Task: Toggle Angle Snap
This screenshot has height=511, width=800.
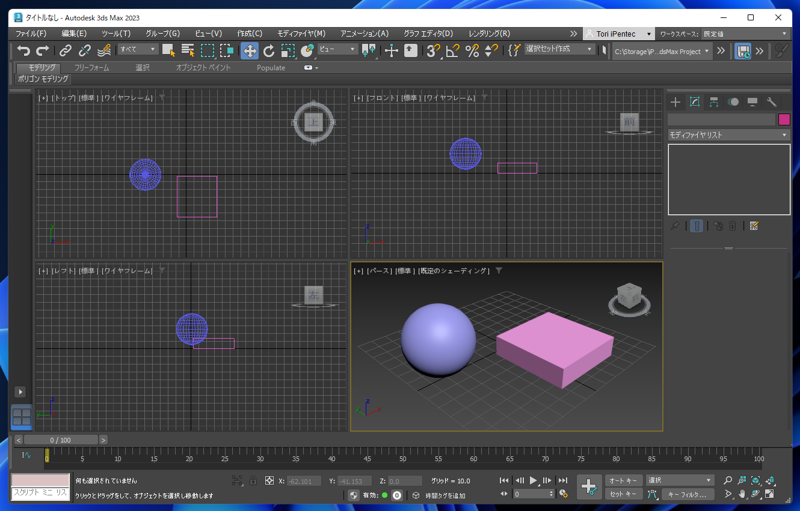Action: tap(453, 50)
